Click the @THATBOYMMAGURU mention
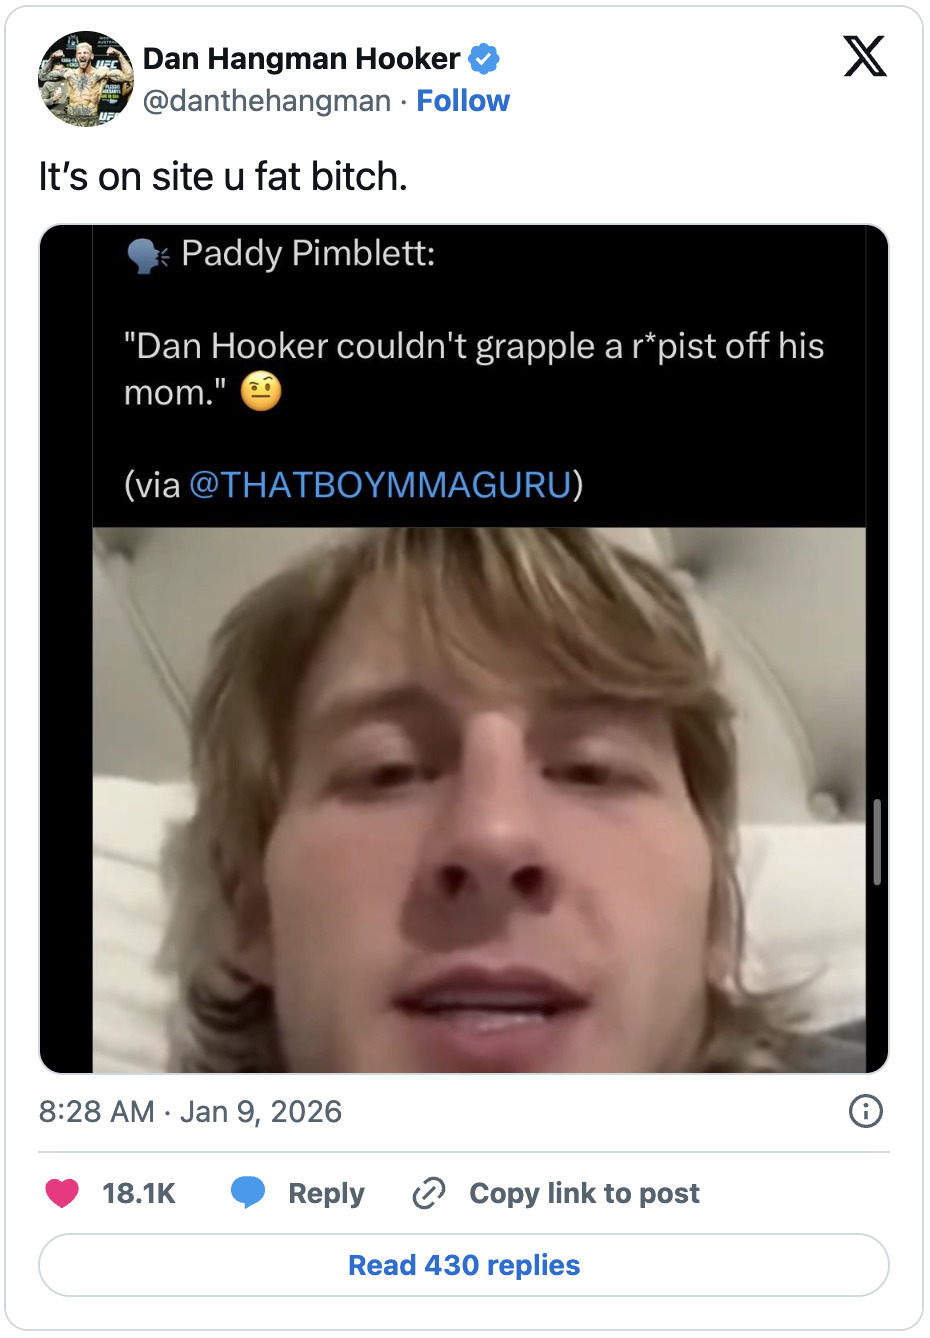Screen dimensions: 930x1338 [380, 485]
